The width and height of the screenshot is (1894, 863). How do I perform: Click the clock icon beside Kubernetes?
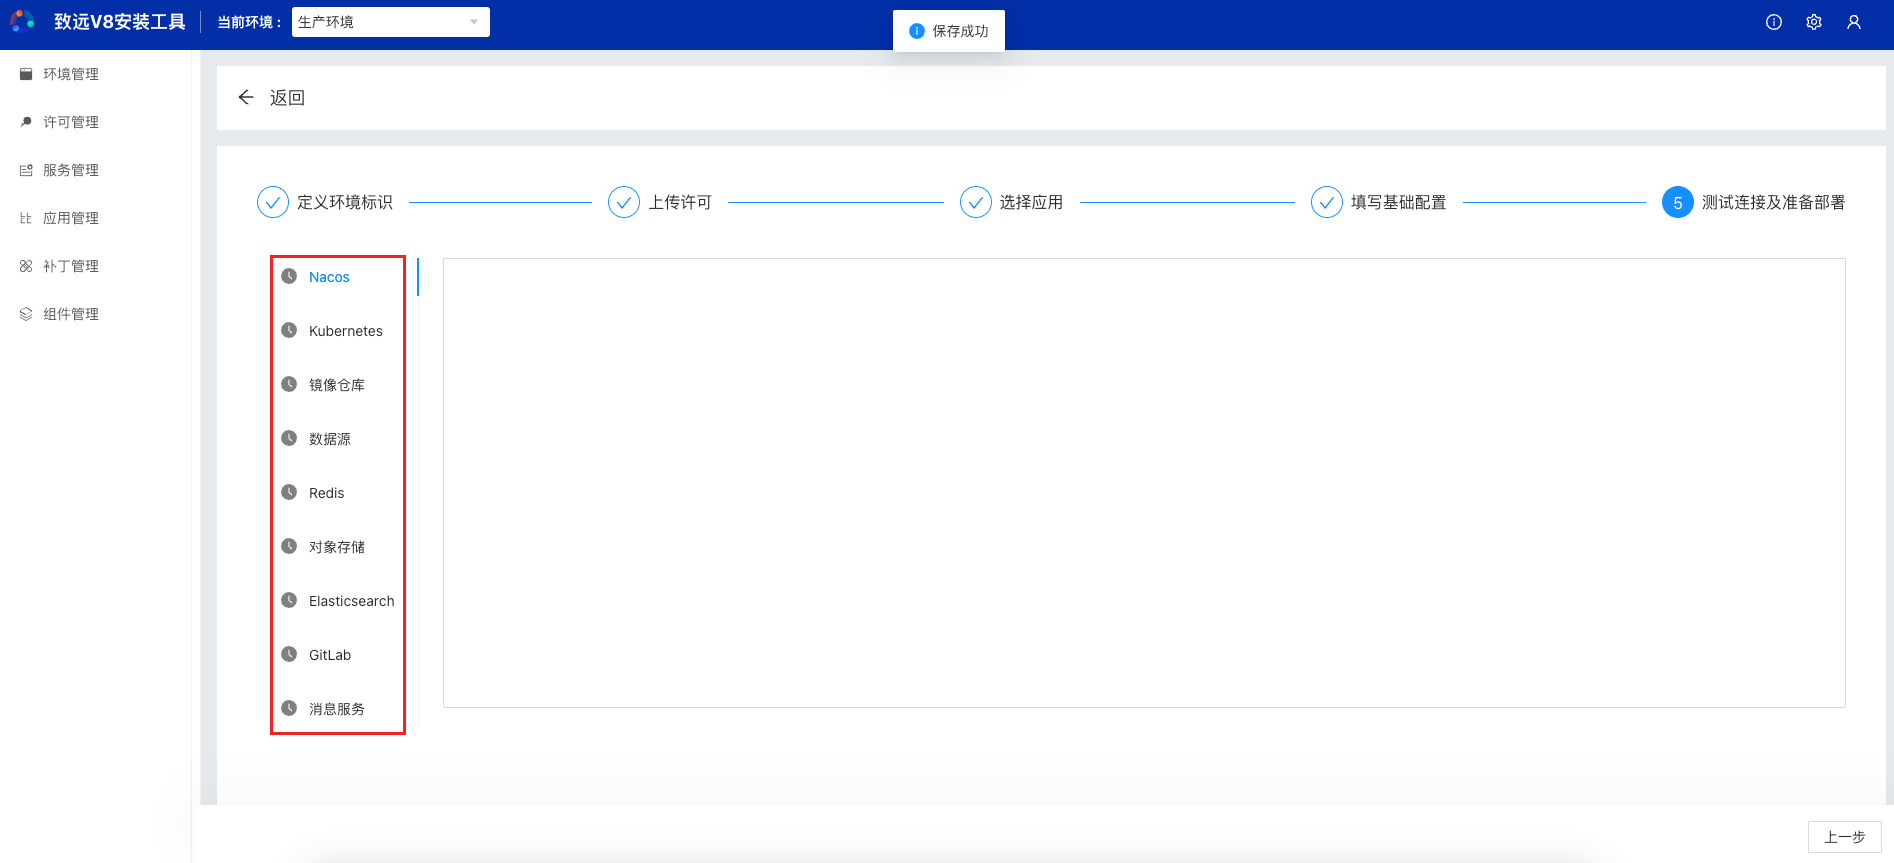tap(289, 330)
